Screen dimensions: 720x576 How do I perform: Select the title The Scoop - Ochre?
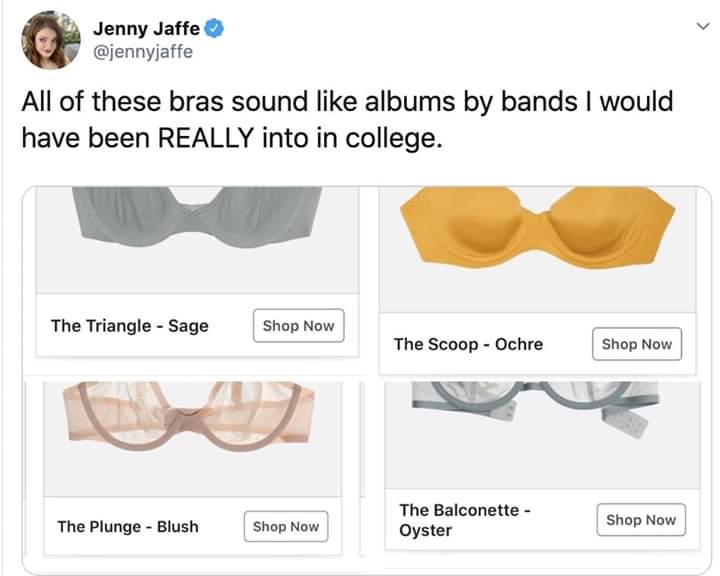click(x=468, y=344)
